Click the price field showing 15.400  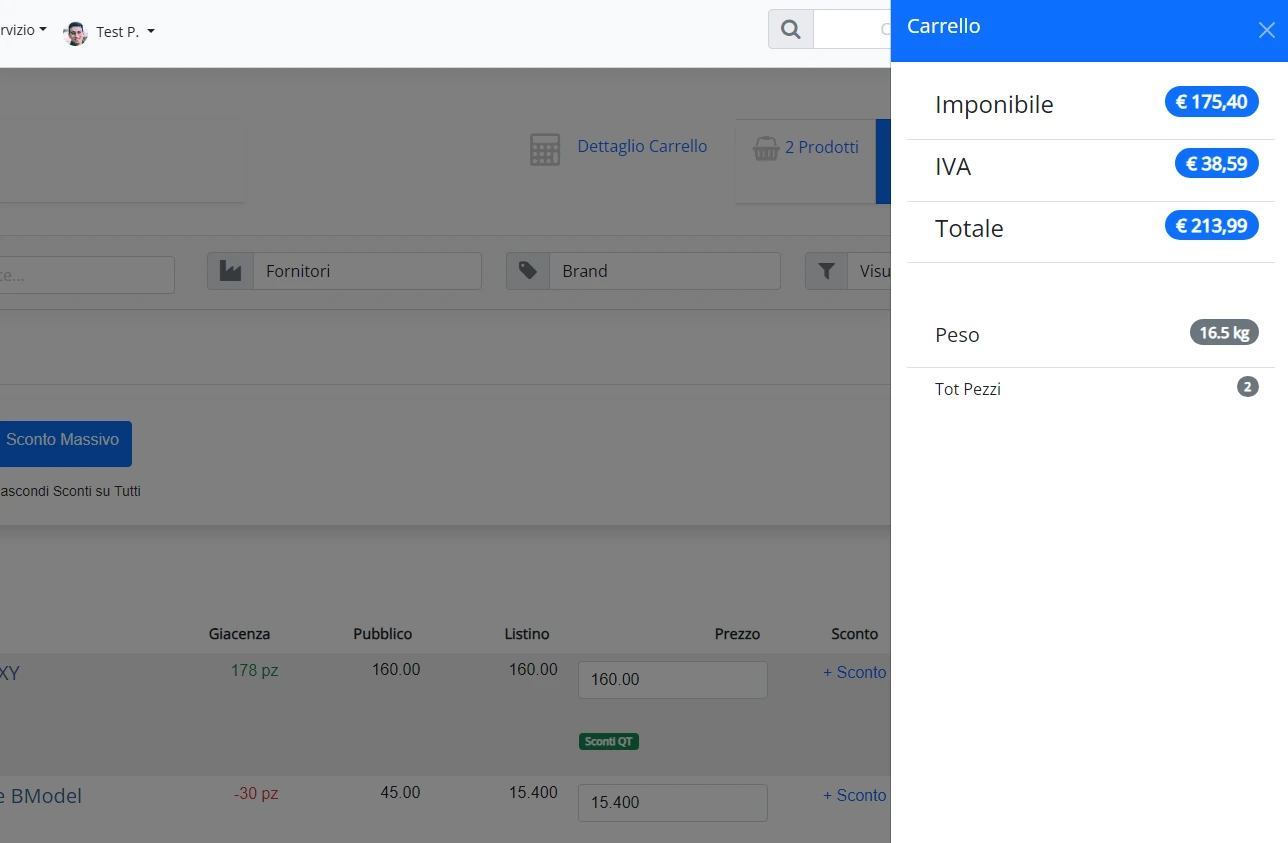[673, 803]
